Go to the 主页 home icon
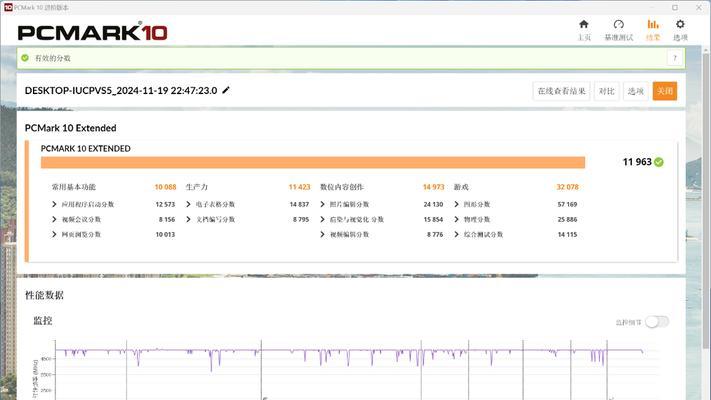 point(584,24)
